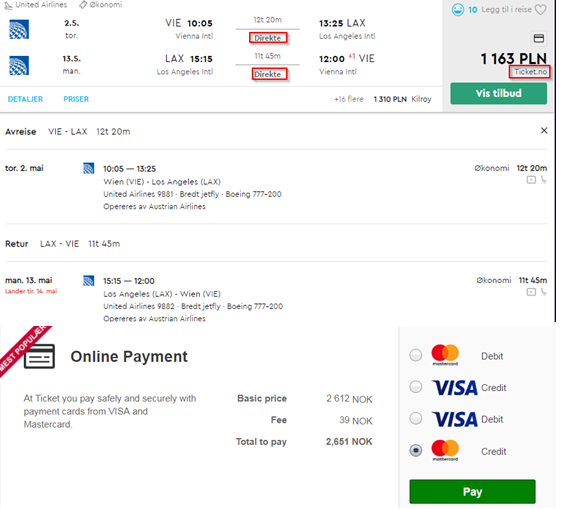Click the payment card icon above price
This screenshot has width=566, height=509.
[539, 38]
